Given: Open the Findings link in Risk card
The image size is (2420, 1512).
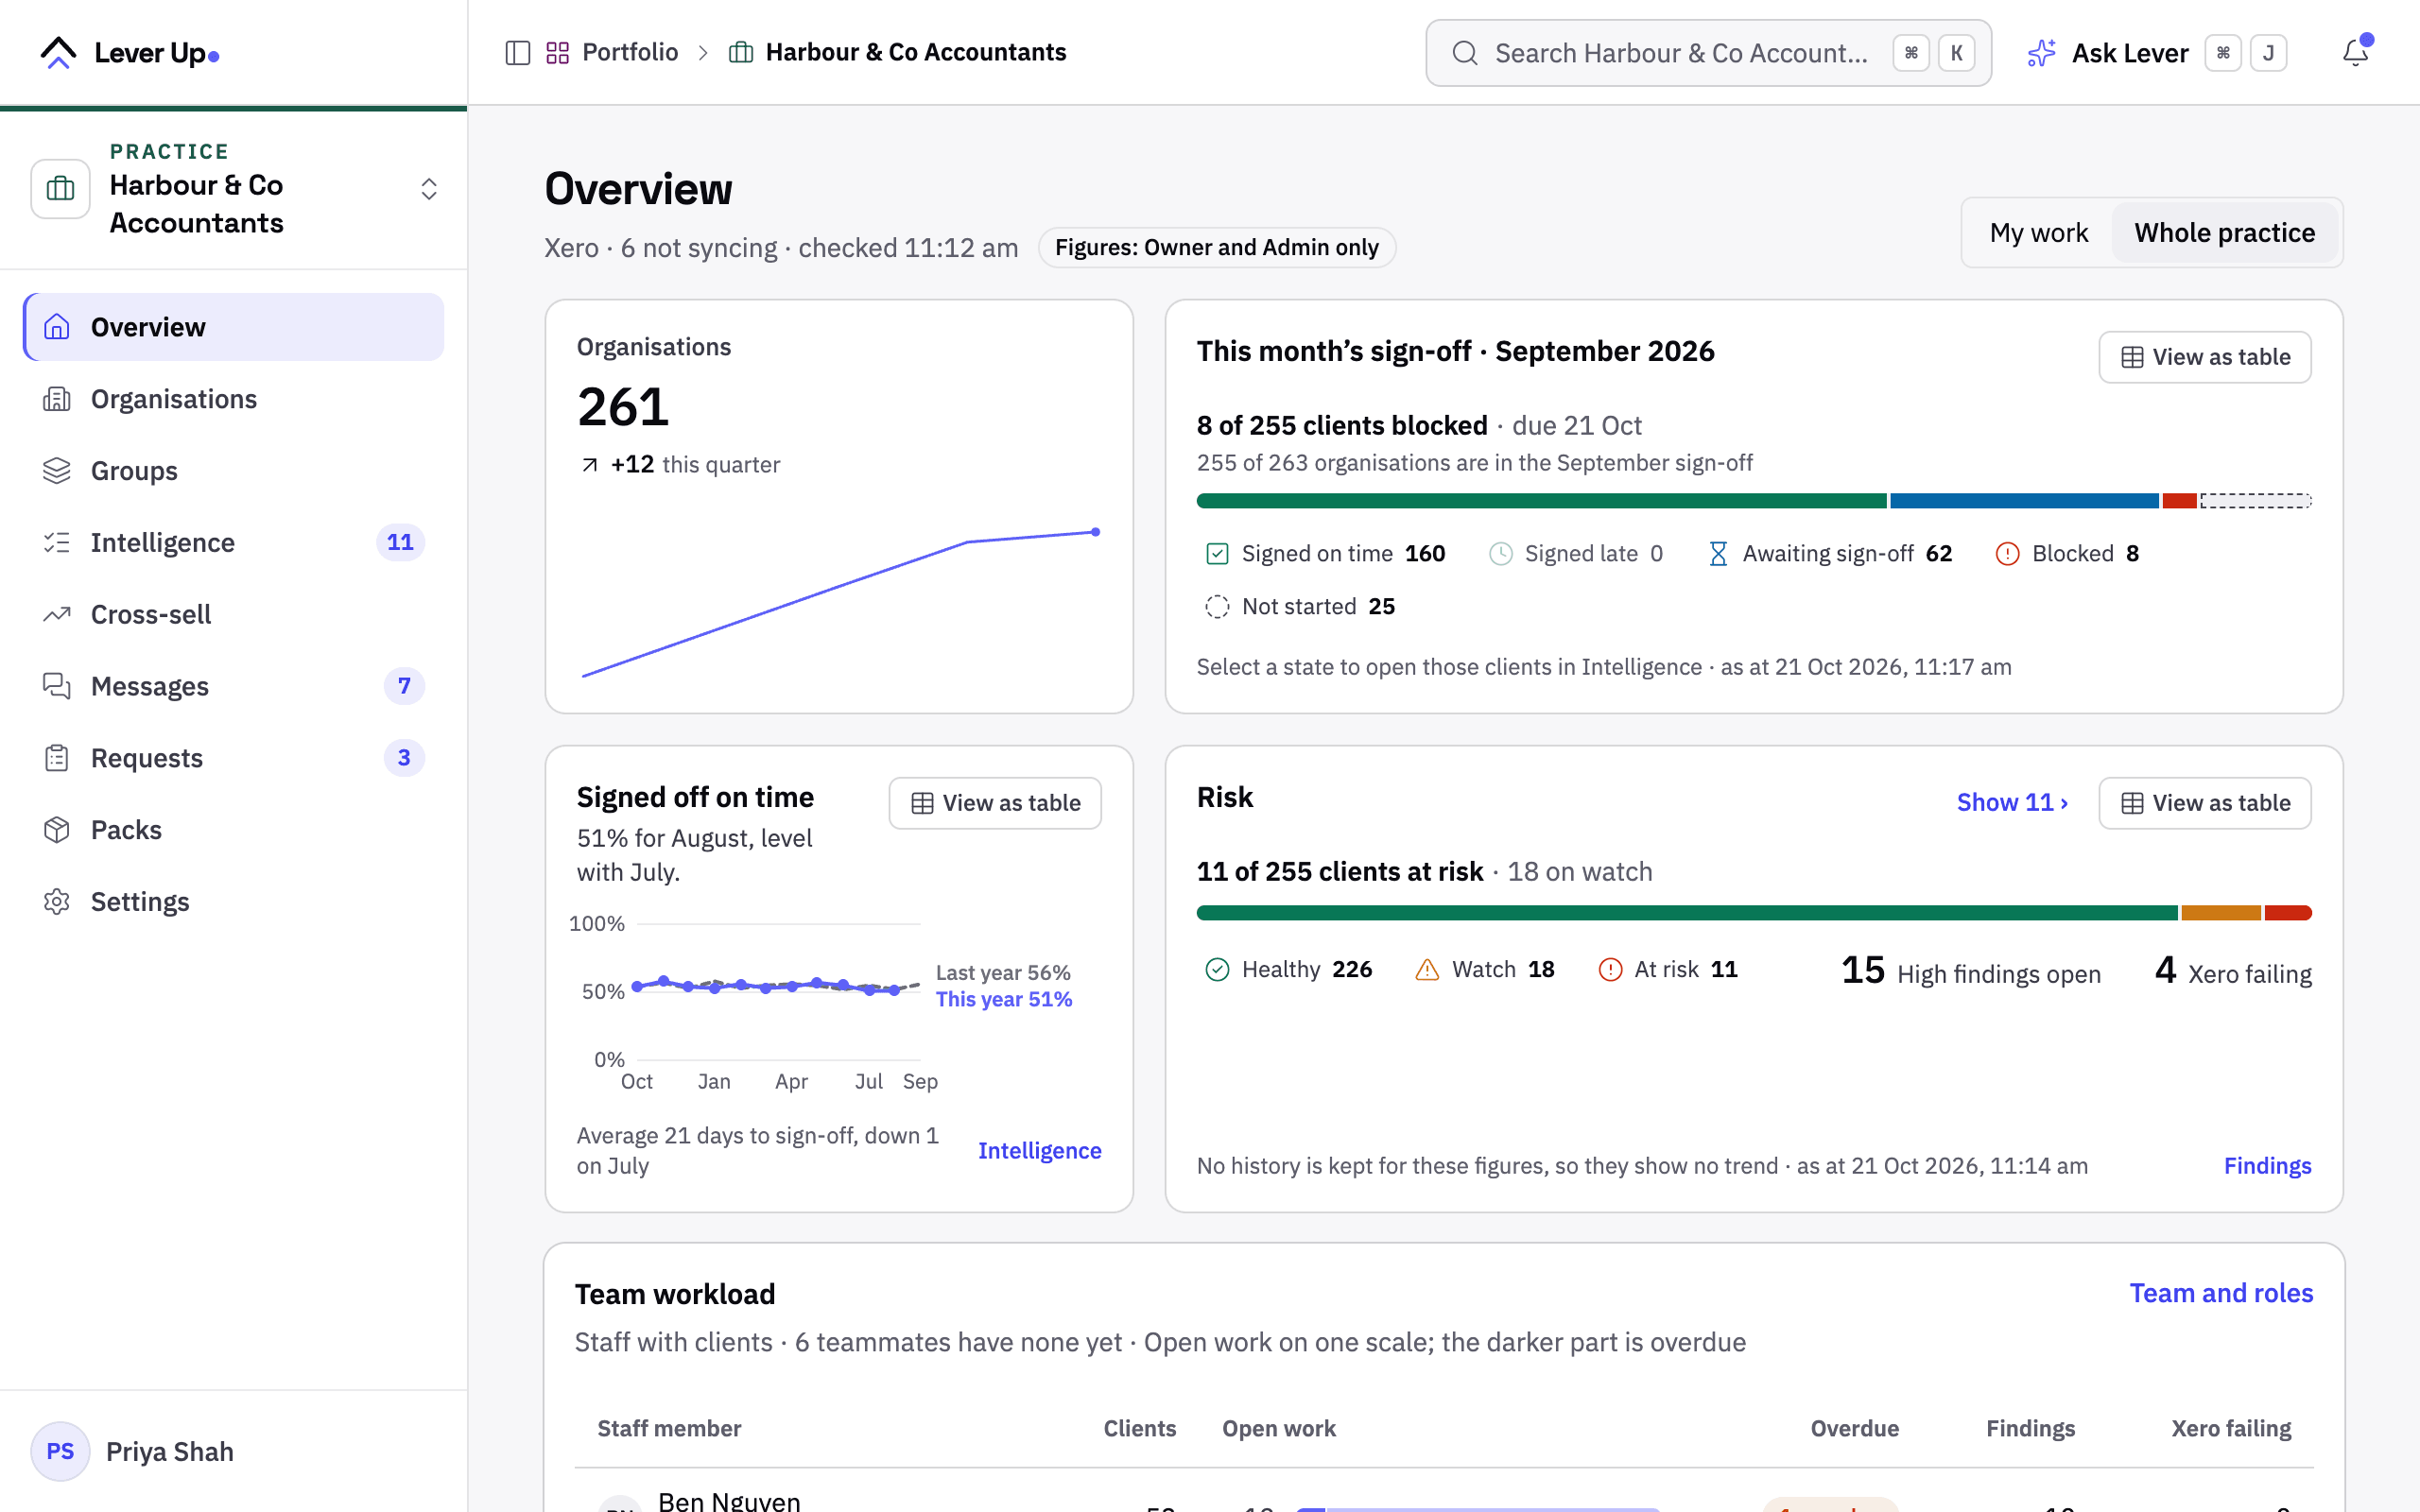Looking at the screenshot, I should 2267,1166.
